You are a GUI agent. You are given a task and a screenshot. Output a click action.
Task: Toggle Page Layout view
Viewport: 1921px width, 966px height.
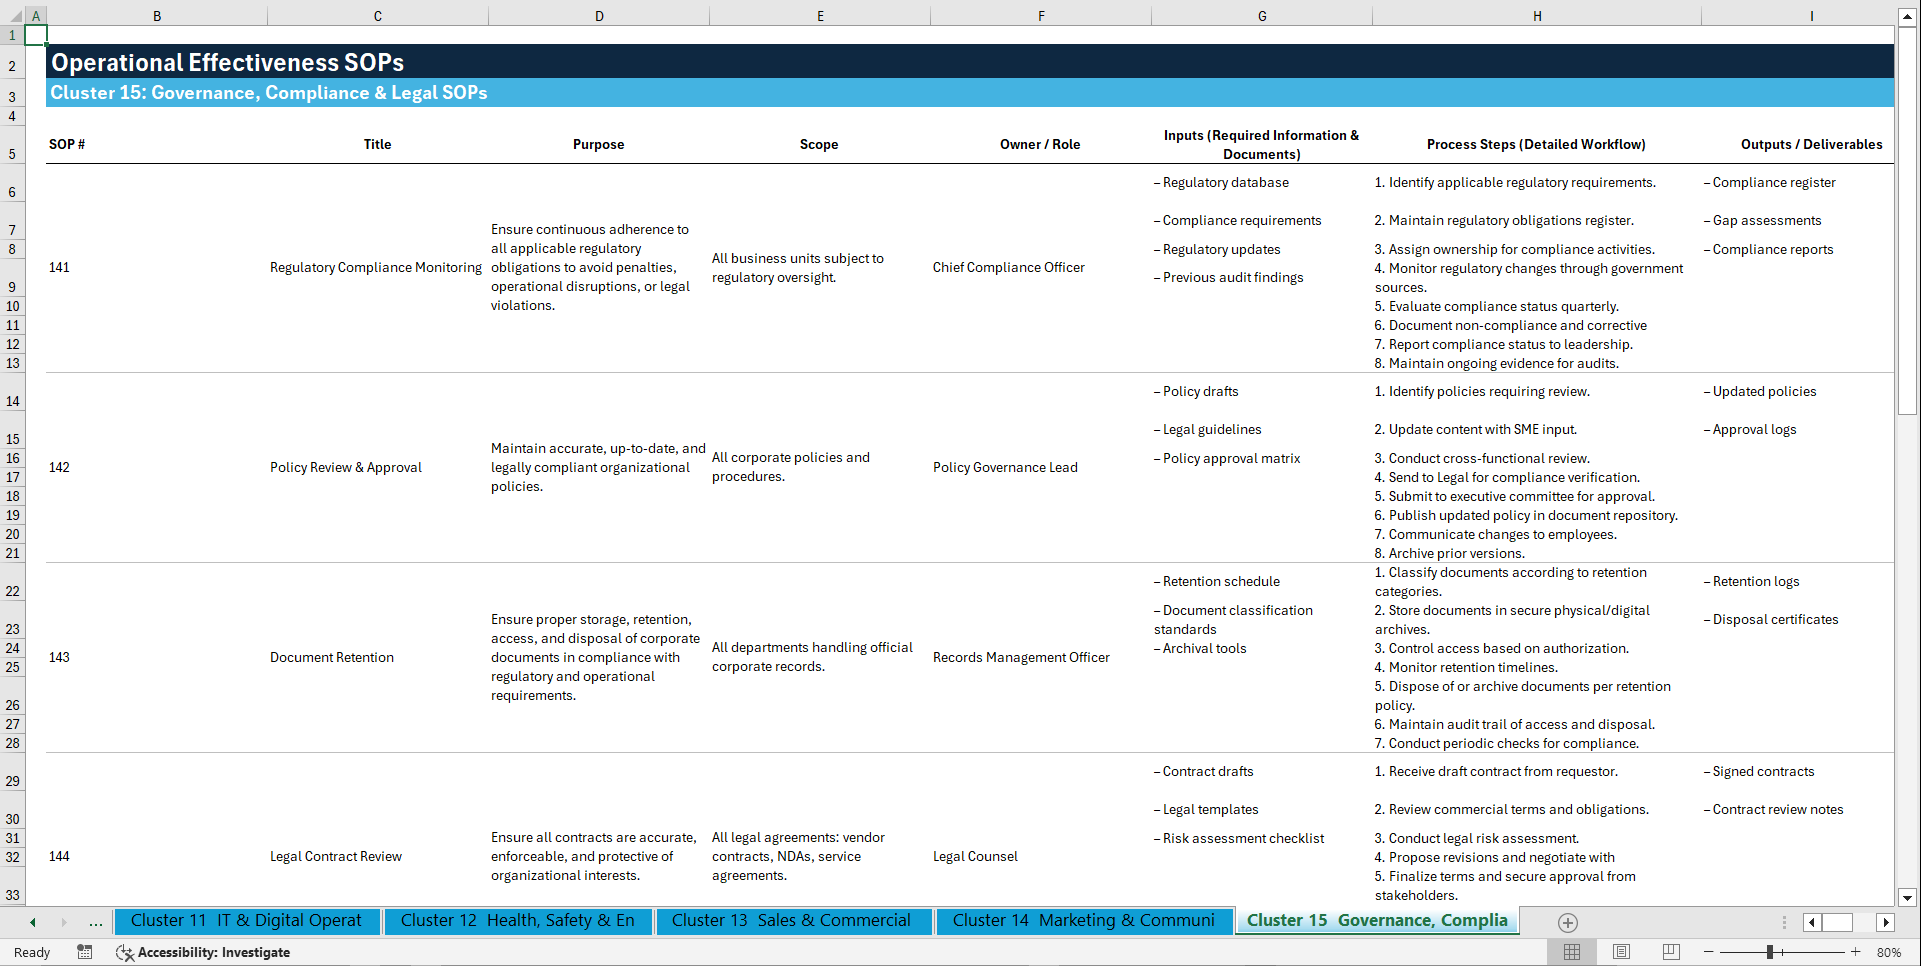(x=1621, y=952)
